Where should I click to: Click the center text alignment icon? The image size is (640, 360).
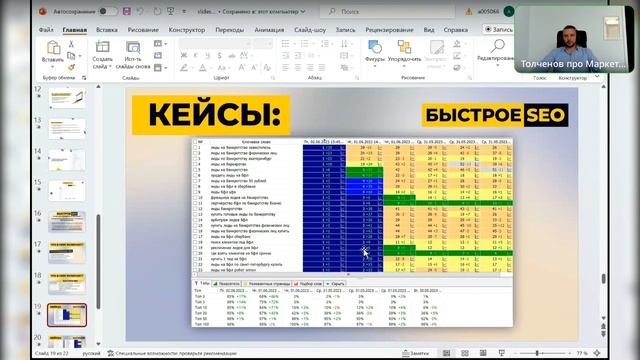(x=298, y=67)
